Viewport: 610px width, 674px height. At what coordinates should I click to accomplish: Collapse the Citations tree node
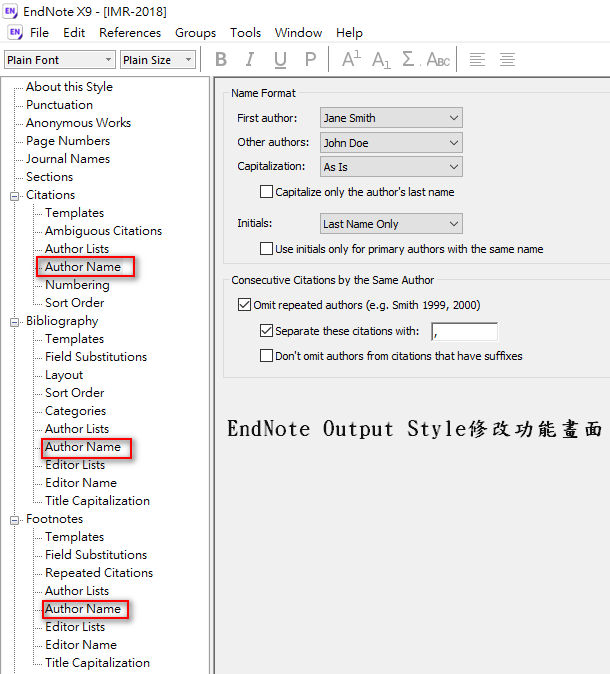click(15, 196)
